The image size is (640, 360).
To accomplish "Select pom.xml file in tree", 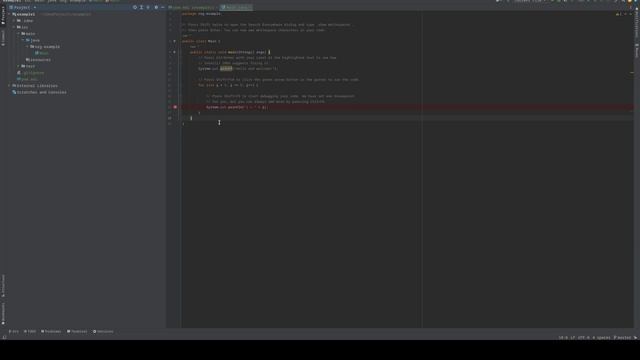I will pos(27,79).
